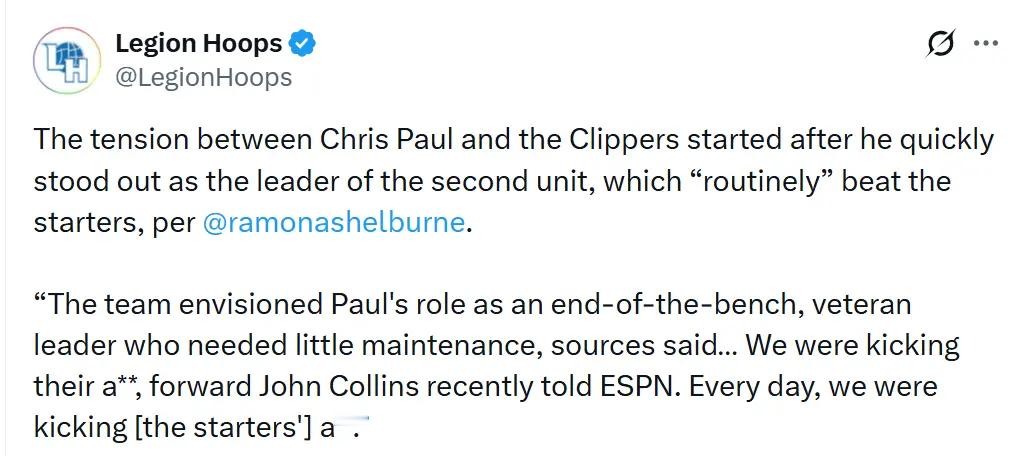Click the Legion Hoops display name
This screenshot has height=456, width=1013.
(198, 43)
